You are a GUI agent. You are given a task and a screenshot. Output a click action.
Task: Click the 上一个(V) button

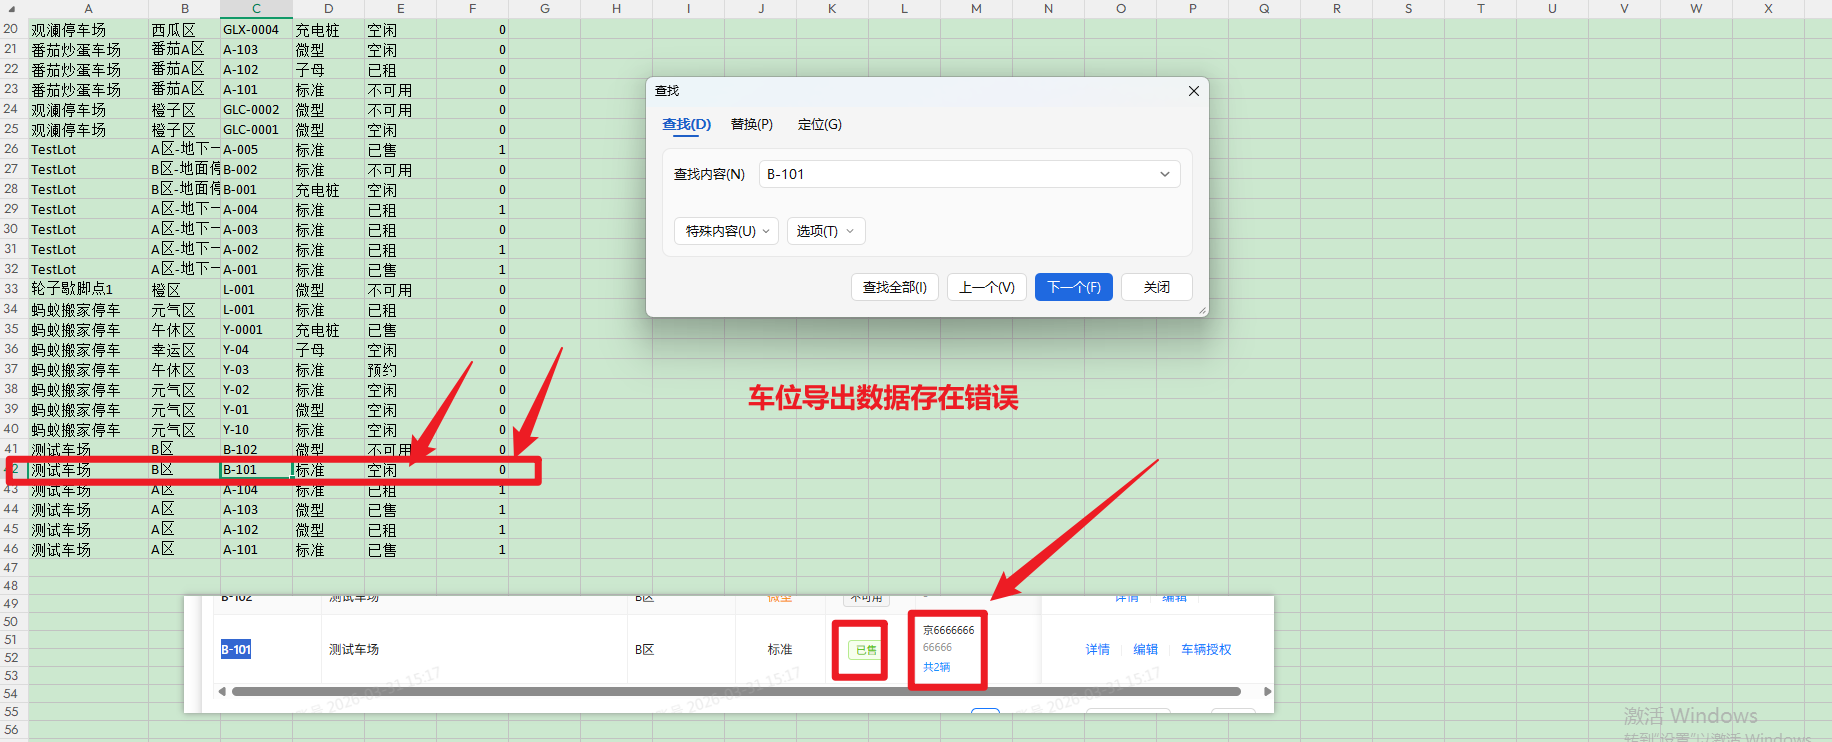[987, 287]
